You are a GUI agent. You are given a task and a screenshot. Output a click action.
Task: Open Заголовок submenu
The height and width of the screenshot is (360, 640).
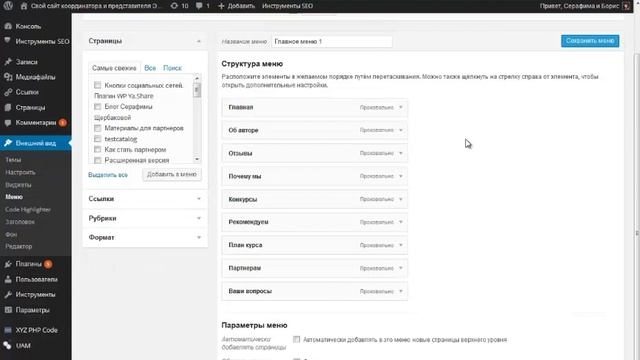pos(20,222)
